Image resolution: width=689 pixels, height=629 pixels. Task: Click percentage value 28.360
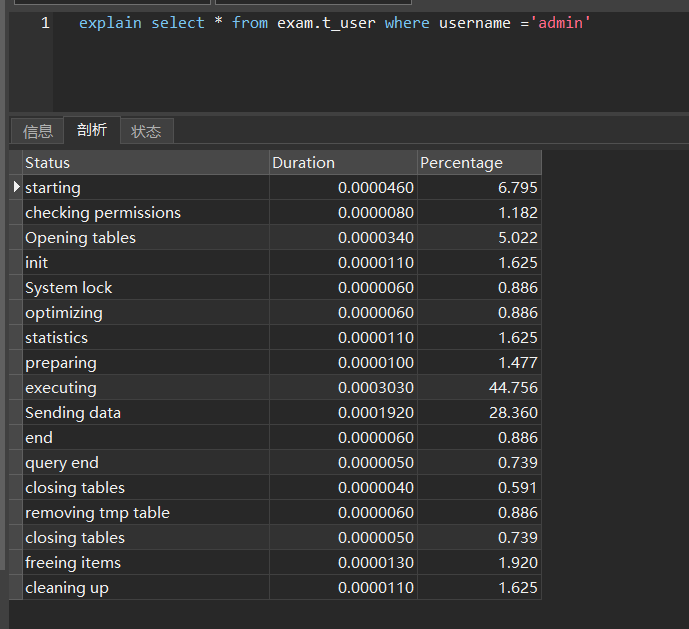pos(513,413)
